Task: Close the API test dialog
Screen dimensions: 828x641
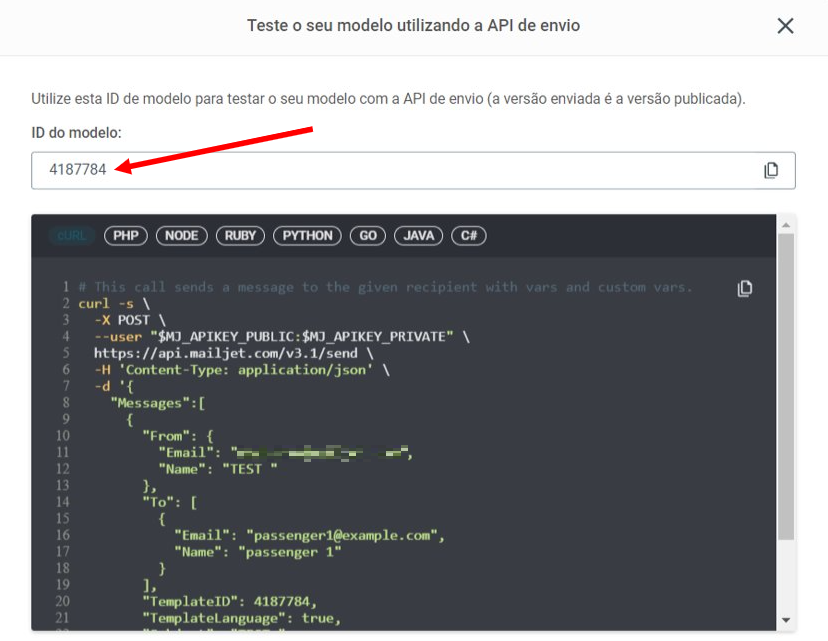Action: point(785,25)
